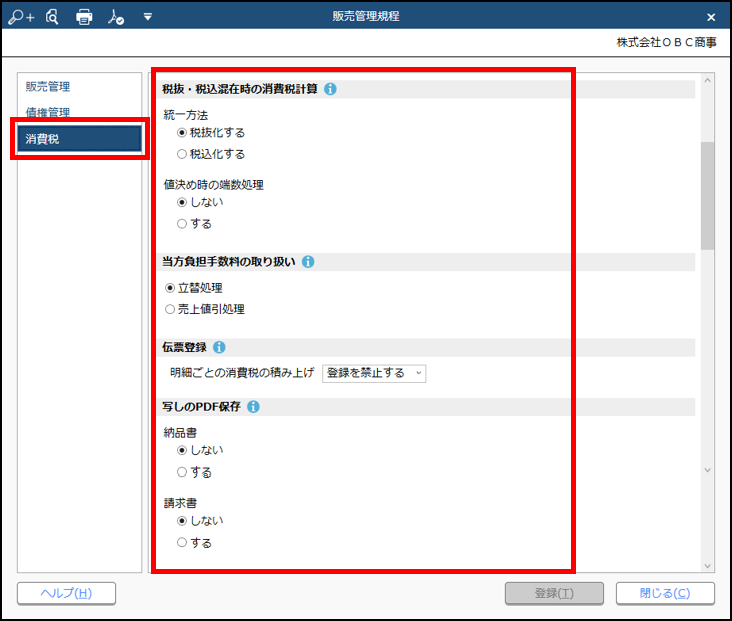The image size is (732, 621).
Task: Open the print preview icon
Action: [52, 17]
